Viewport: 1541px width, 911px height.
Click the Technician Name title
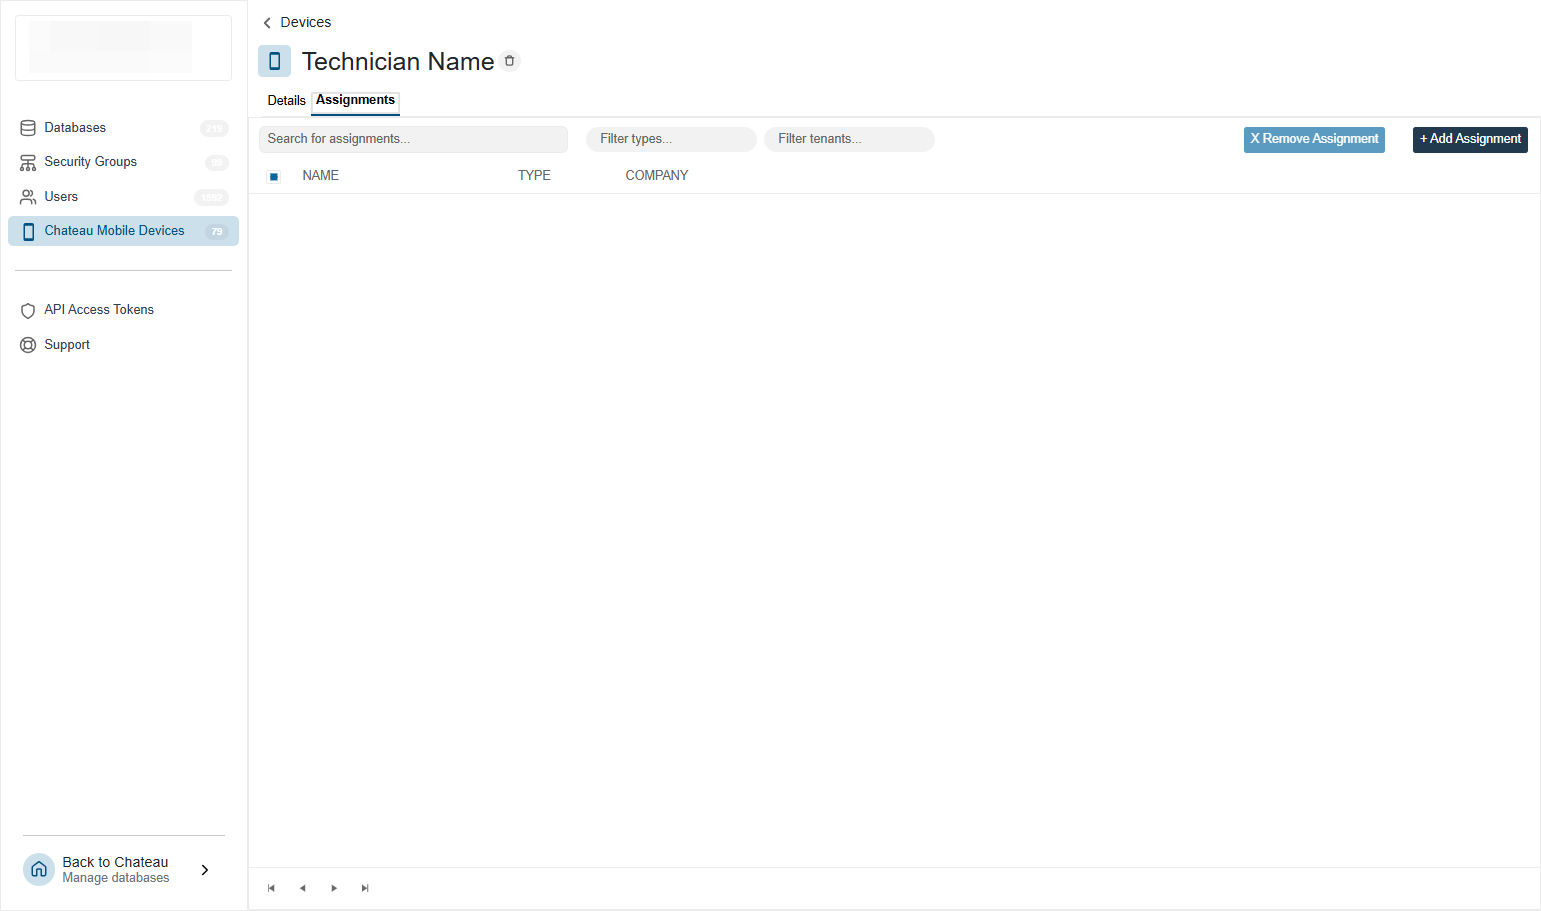point(398,61)
